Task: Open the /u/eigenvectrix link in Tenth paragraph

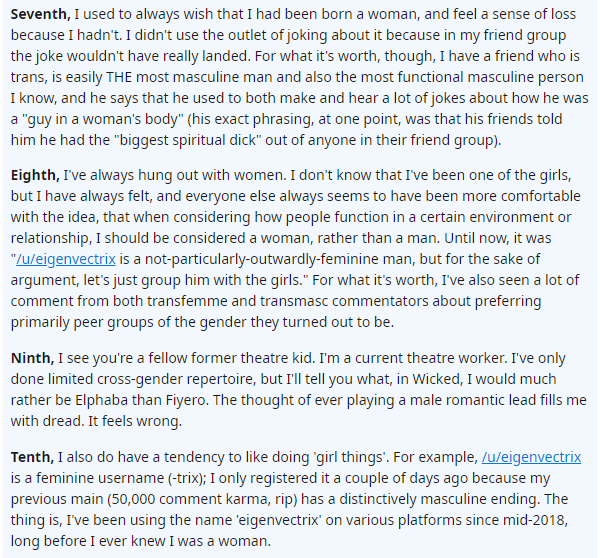Action: point(531,457)
